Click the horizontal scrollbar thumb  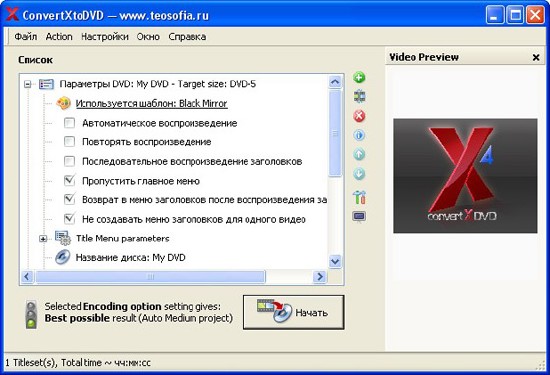tap(150, 276)
